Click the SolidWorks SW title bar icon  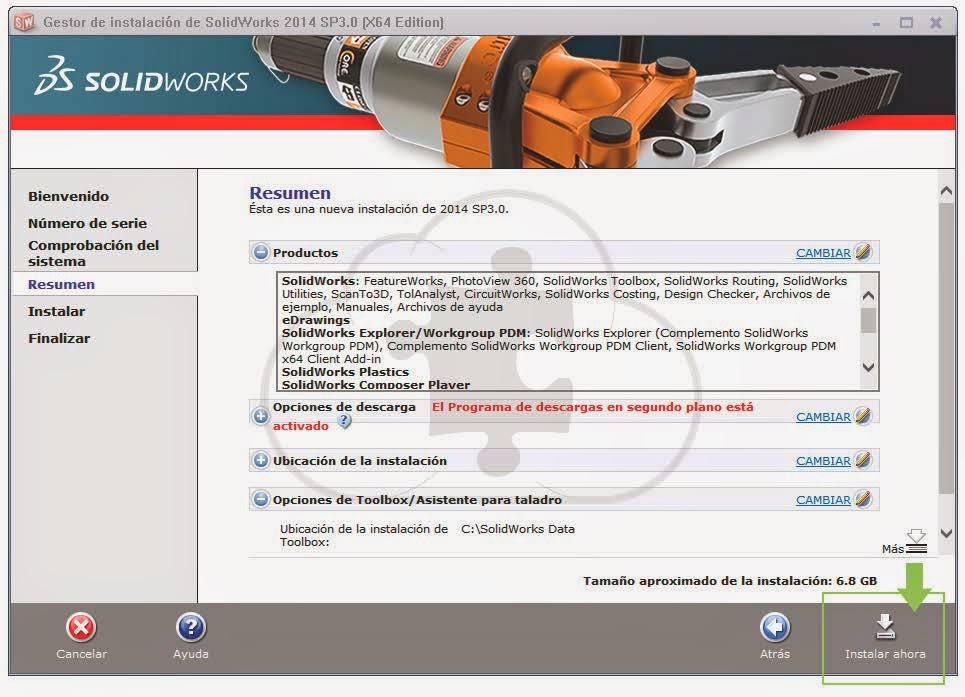pos(24,23)
